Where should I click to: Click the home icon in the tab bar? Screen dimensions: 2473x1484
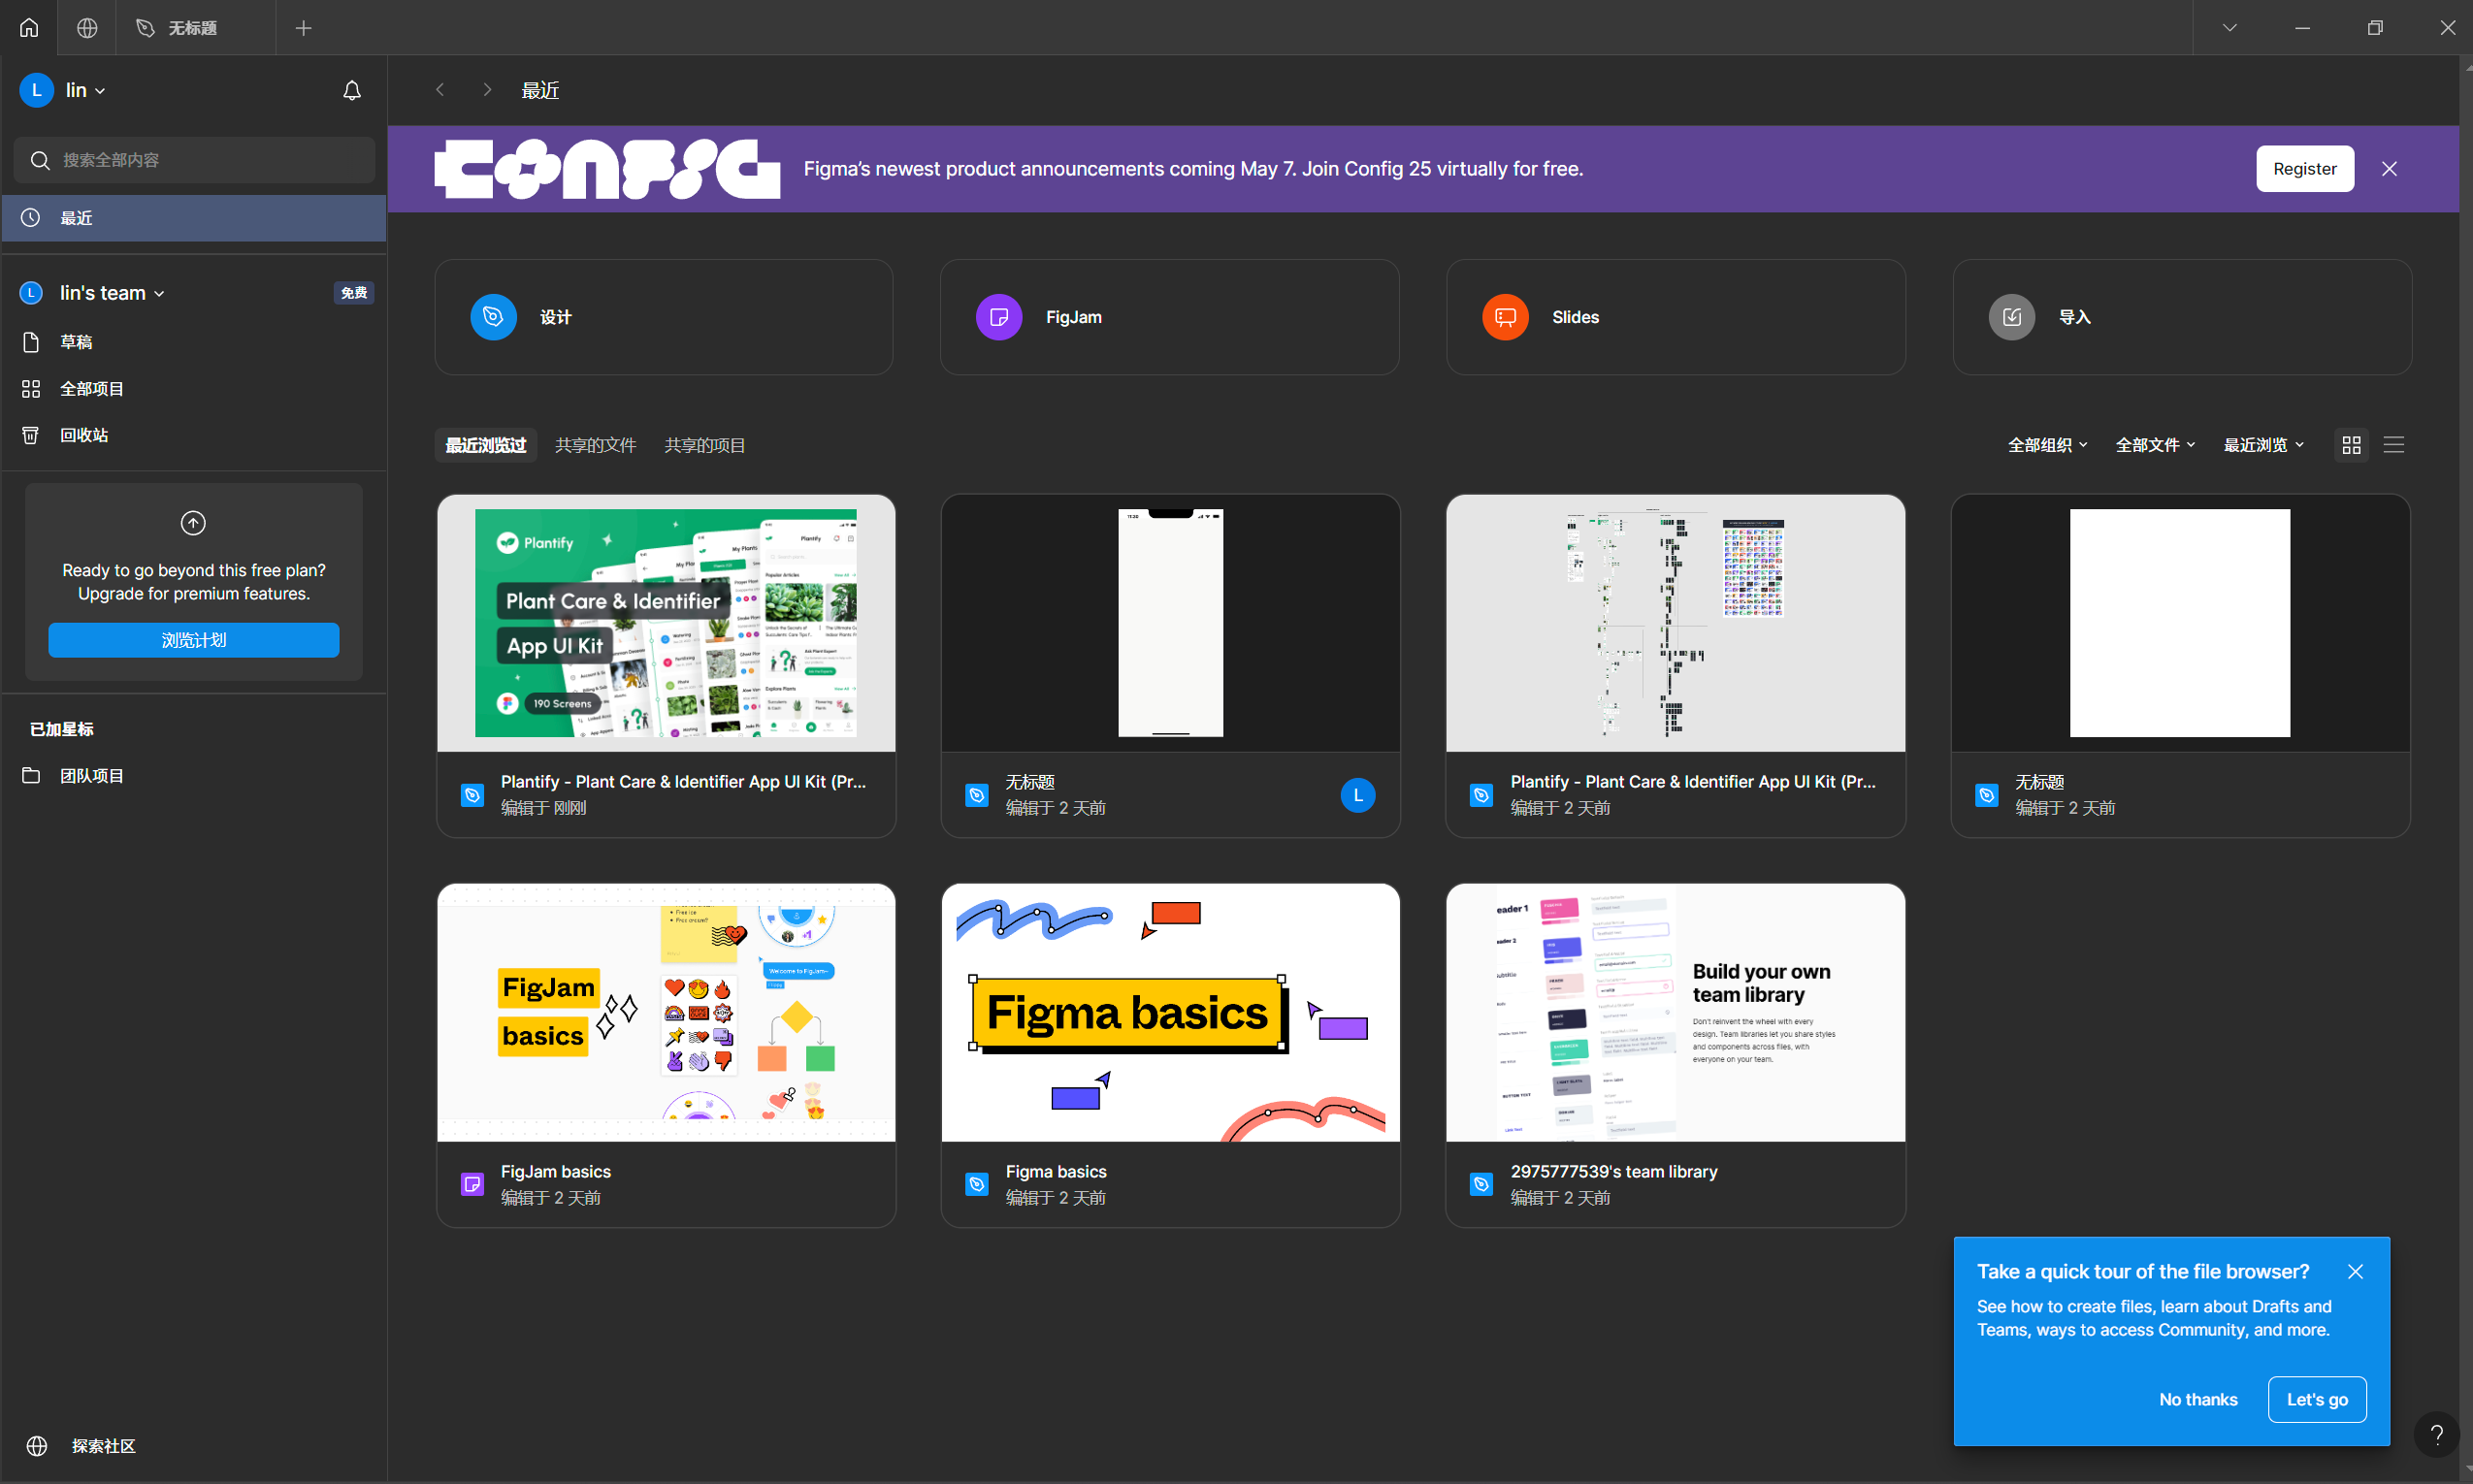(x=29, y=28)
